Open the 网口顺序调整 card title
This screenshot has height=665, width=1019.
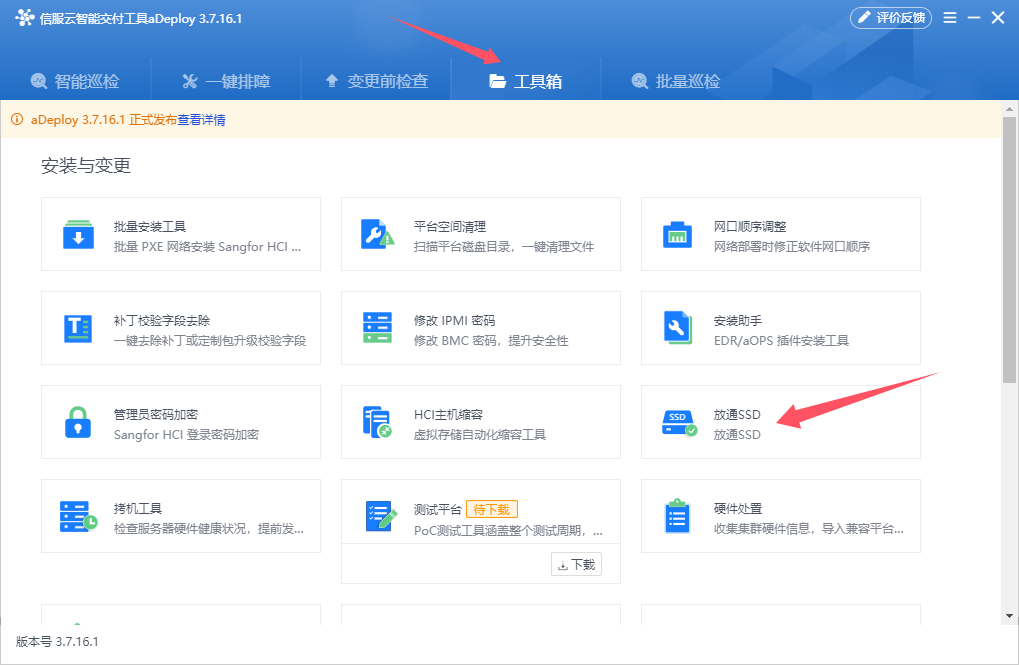coord(750,227)
